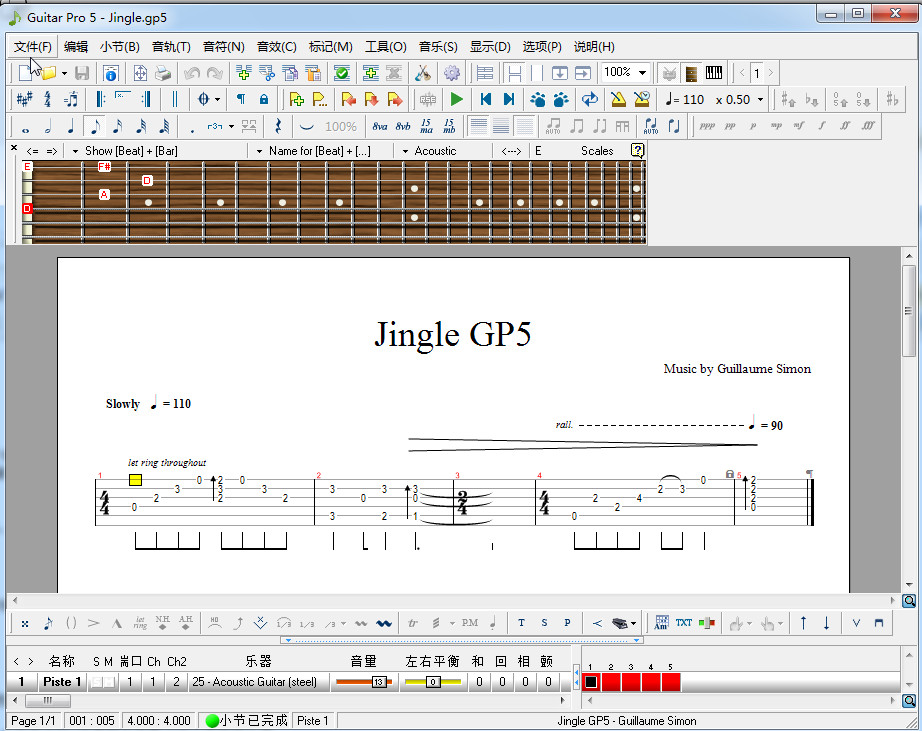Apply the tr trill effect

[413, 623]
